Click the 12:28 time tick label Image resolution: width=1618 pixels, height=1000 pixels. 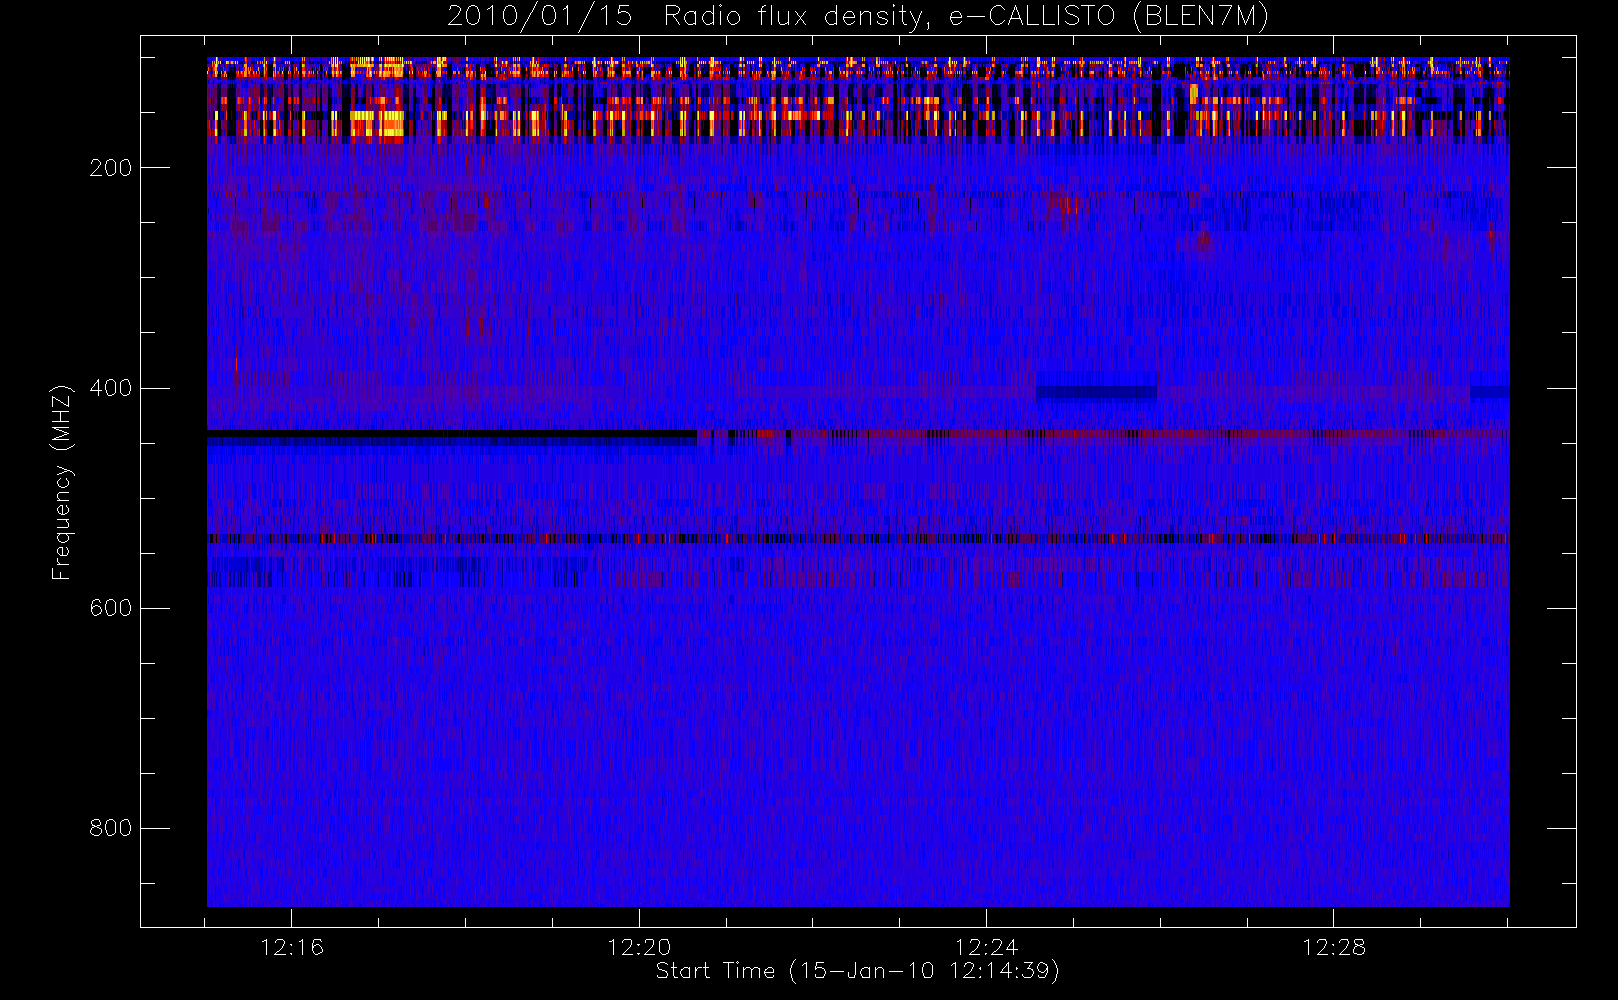(1334, 947)
